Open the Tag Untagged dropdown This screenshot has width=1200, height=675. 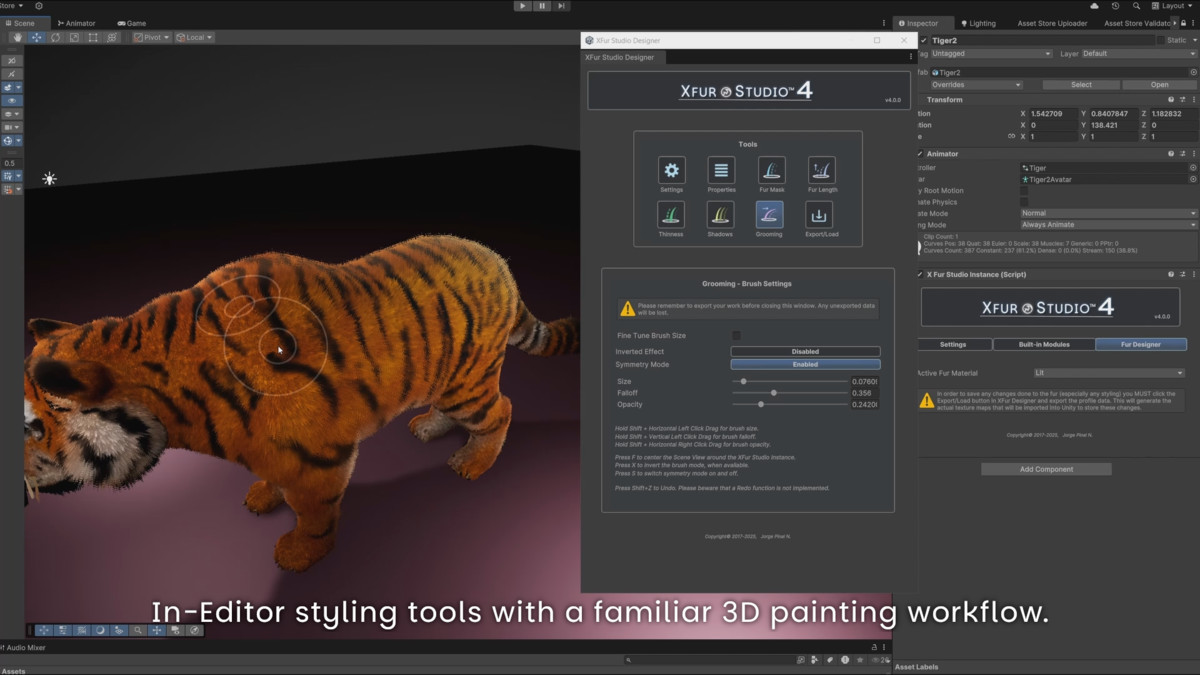point(991,54)
